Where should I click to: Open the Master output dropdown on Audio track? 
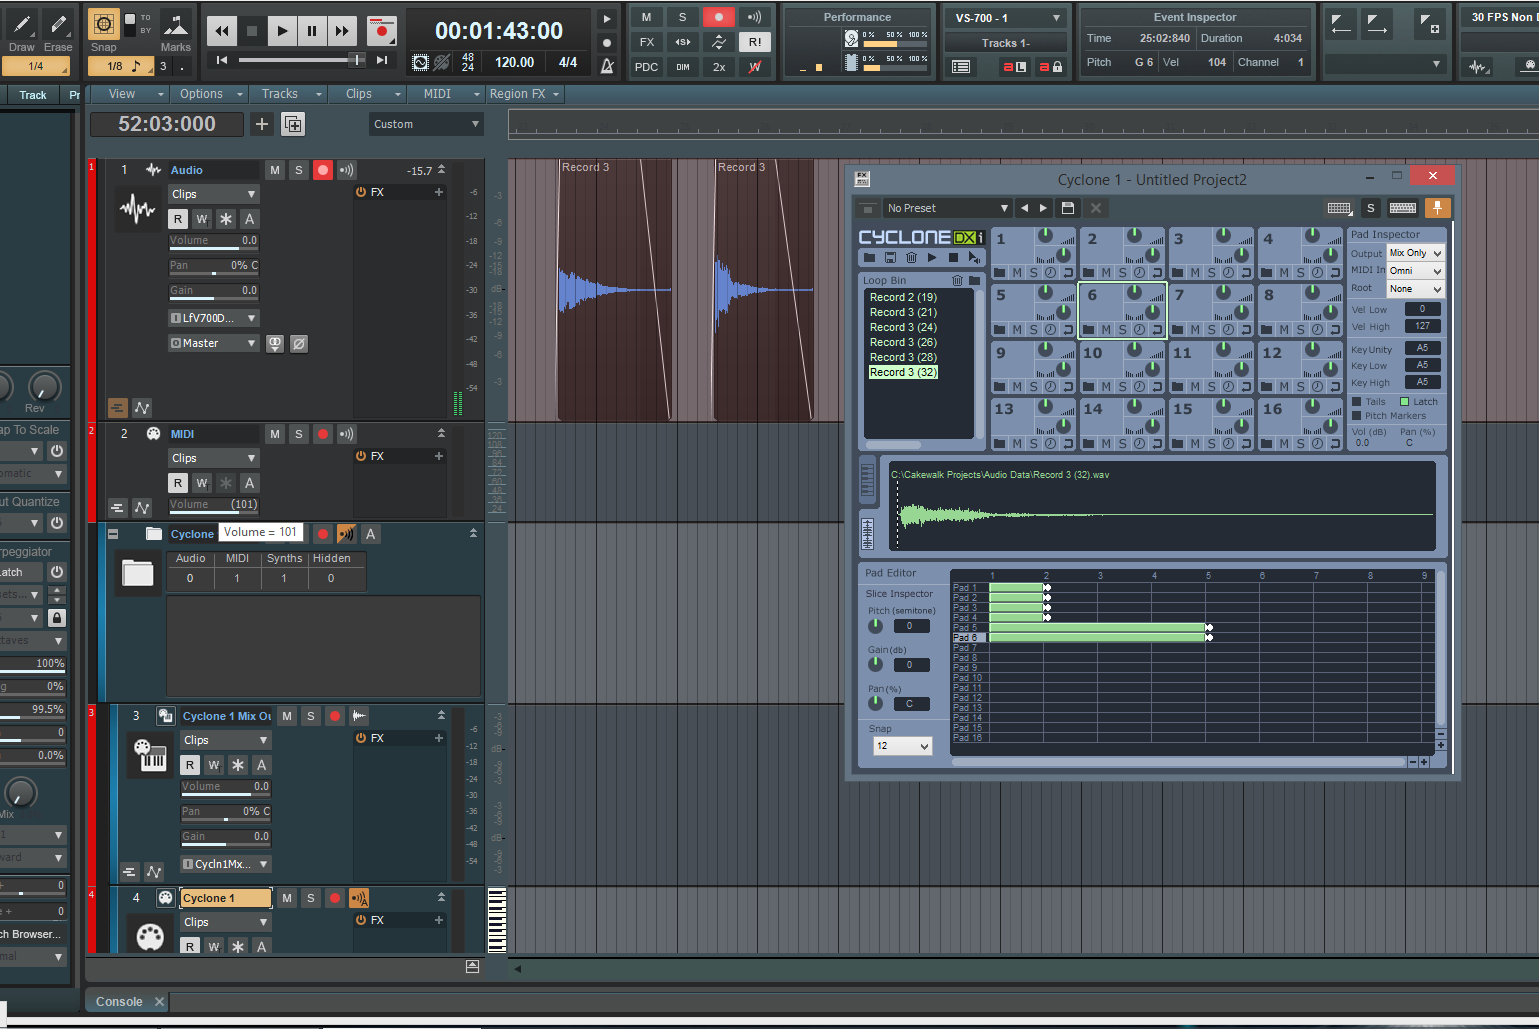[214, 343]
